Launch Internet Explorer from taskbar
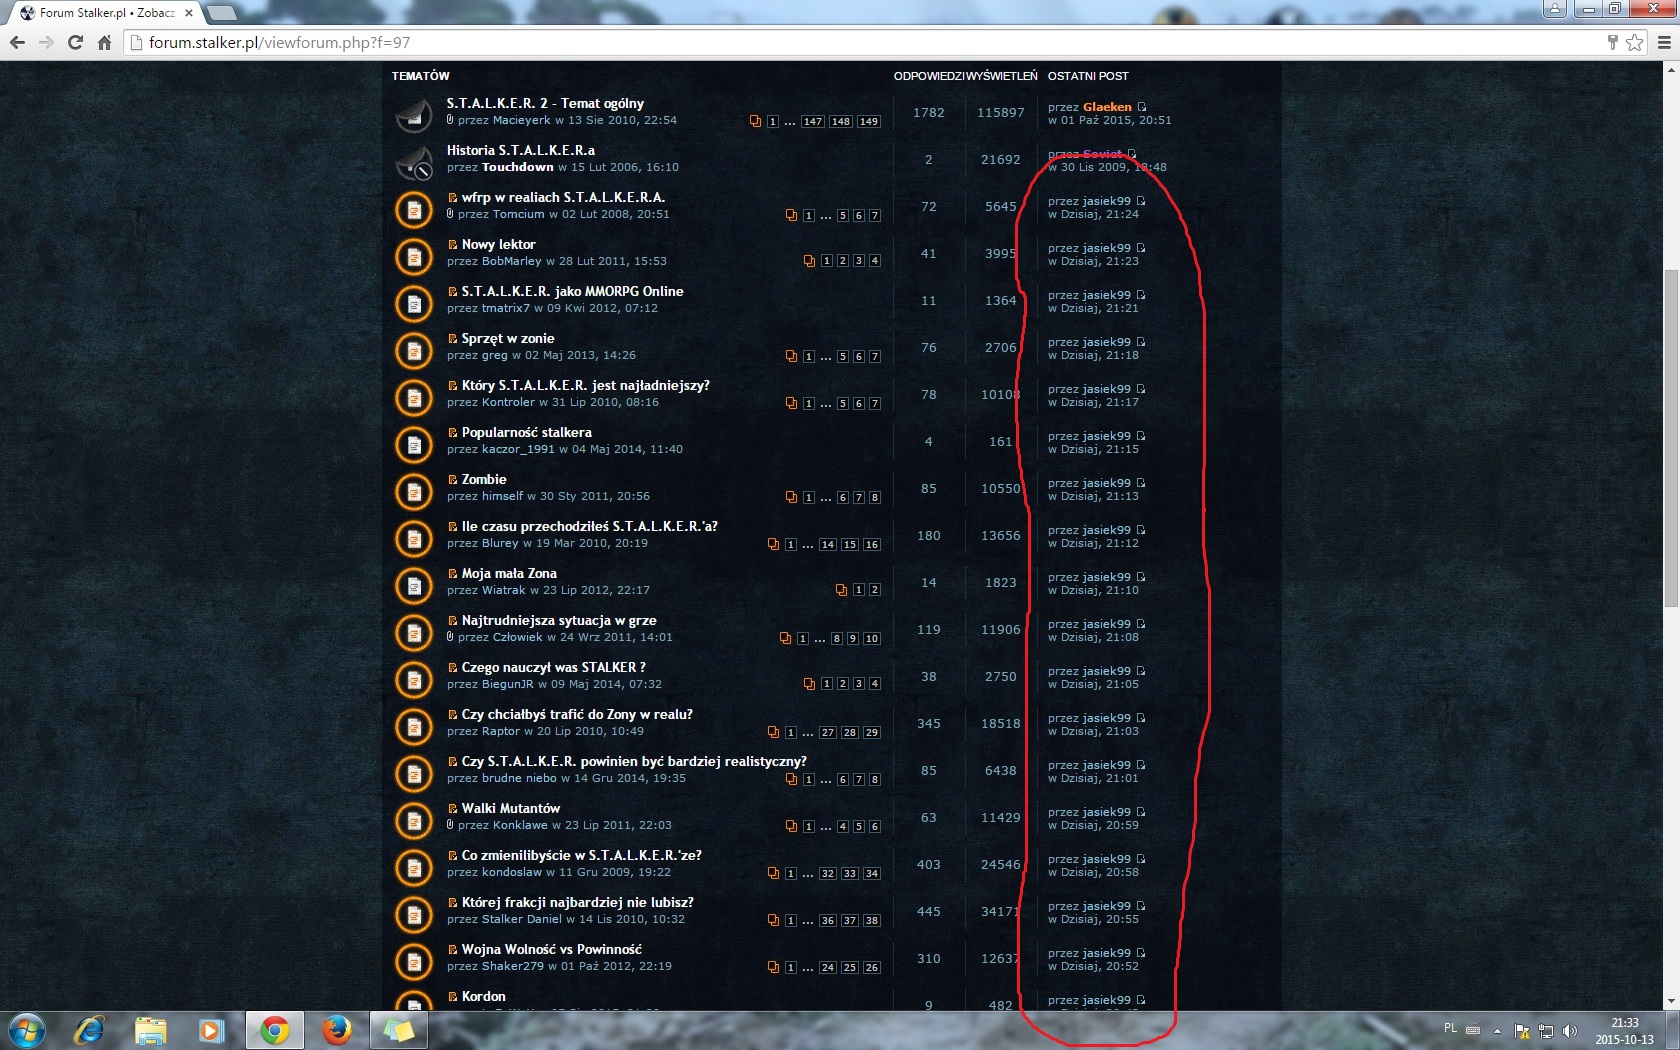 coord(88,1030)
